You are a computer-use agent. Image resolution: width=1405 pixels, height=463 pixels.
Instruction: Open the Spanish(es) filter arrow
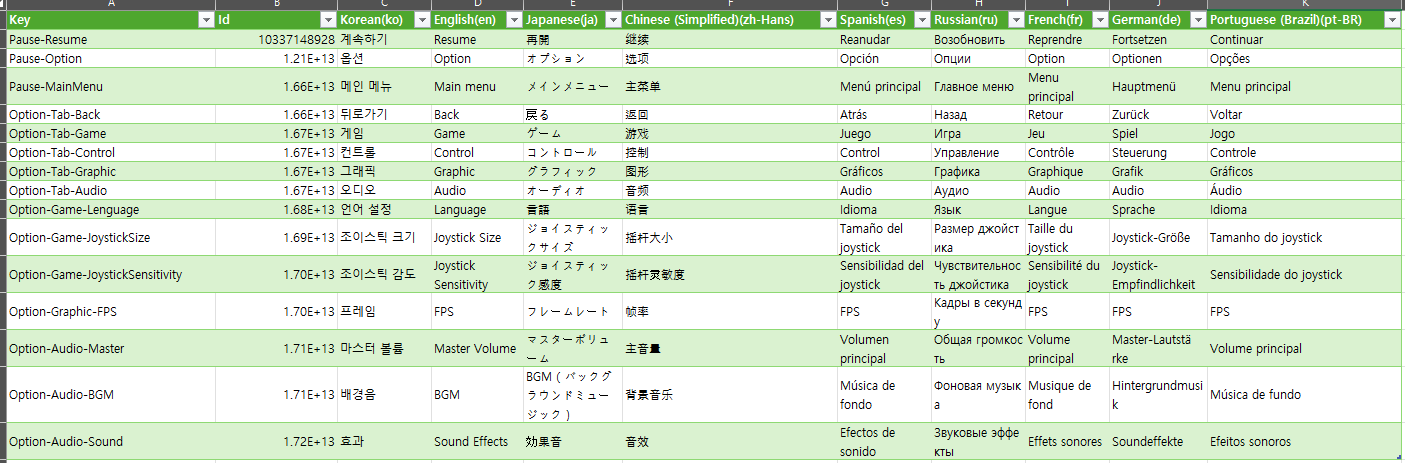[x=922, y=20]
